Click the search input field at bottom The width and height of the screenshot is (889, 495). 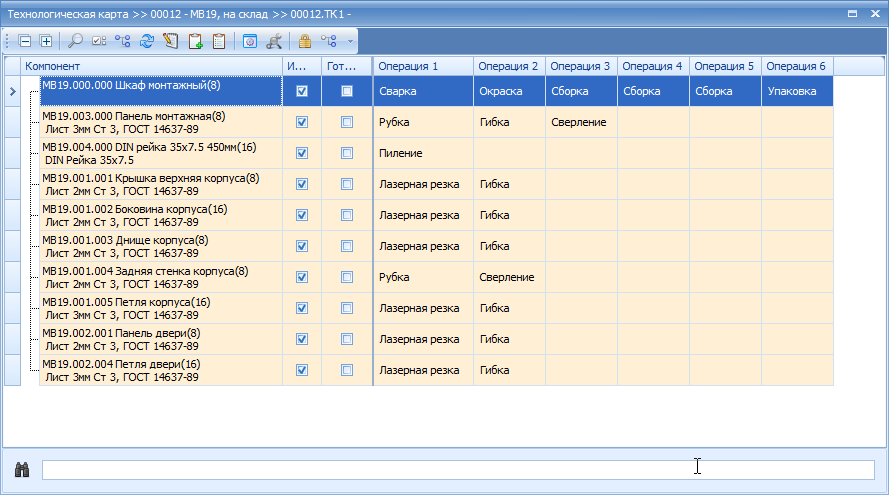click(458, 469)
